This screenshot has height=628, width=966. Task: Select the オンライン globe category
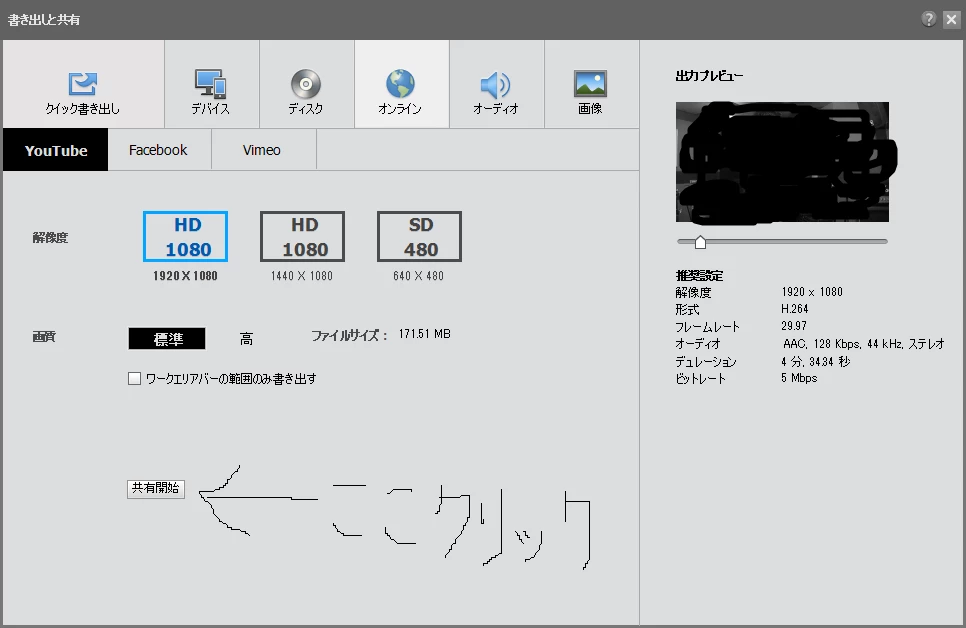401,84
